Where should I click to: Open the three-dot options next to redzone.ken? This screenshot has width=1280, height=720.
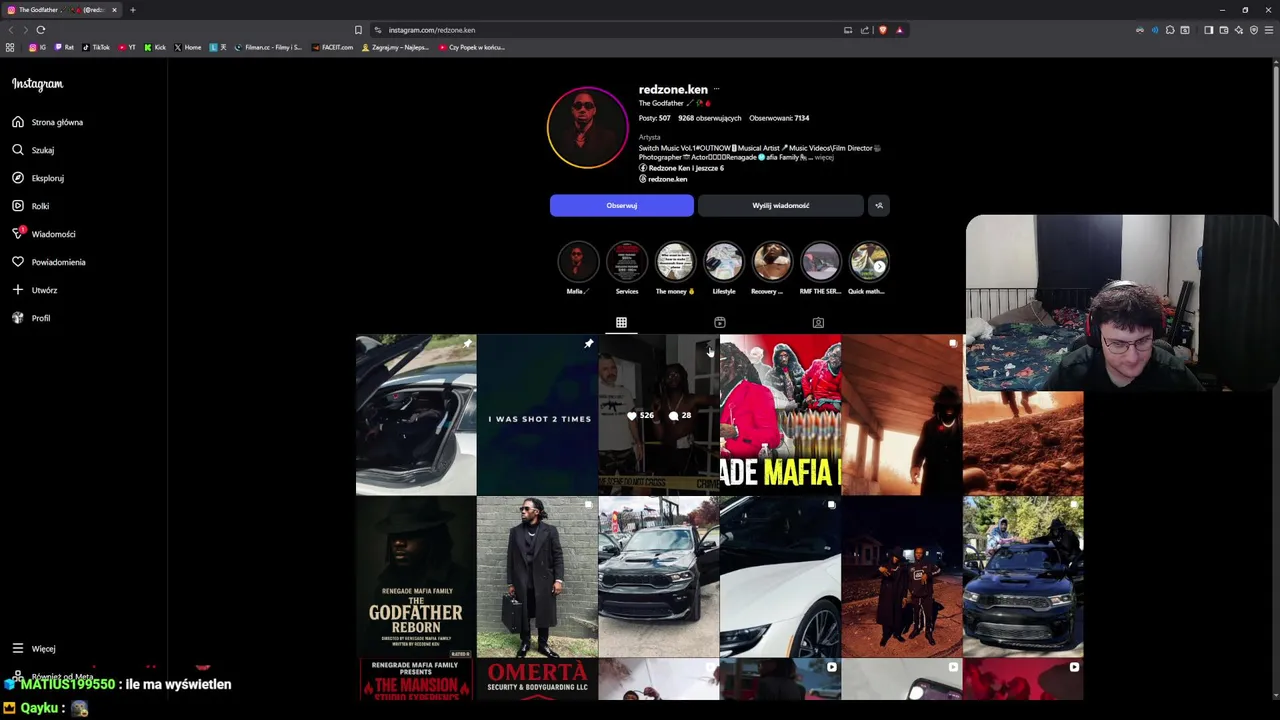(716, 89)
